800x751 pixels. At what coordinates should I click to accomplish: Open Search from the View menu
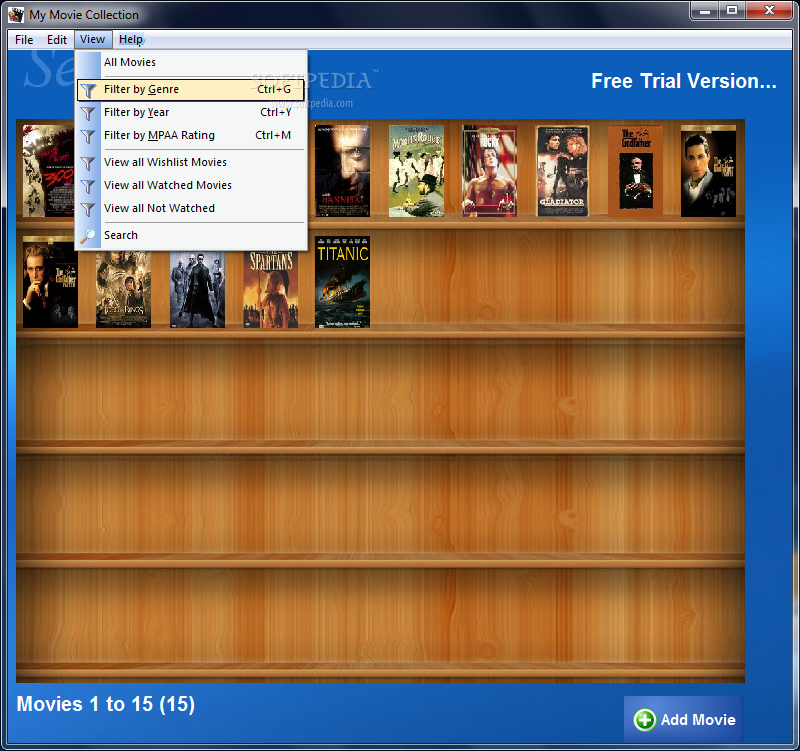coord(191,235)
